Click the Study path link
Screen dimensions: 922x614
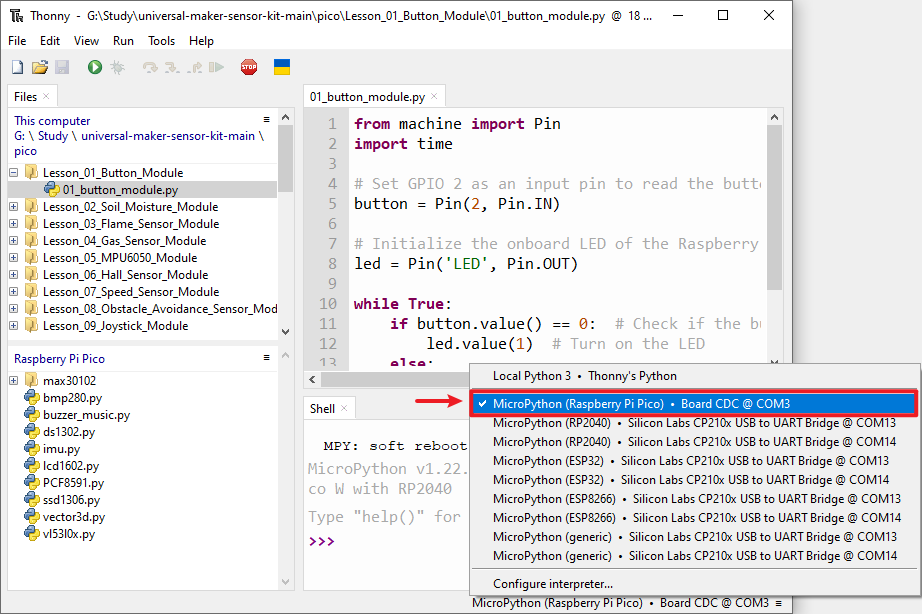pos(53,136)
